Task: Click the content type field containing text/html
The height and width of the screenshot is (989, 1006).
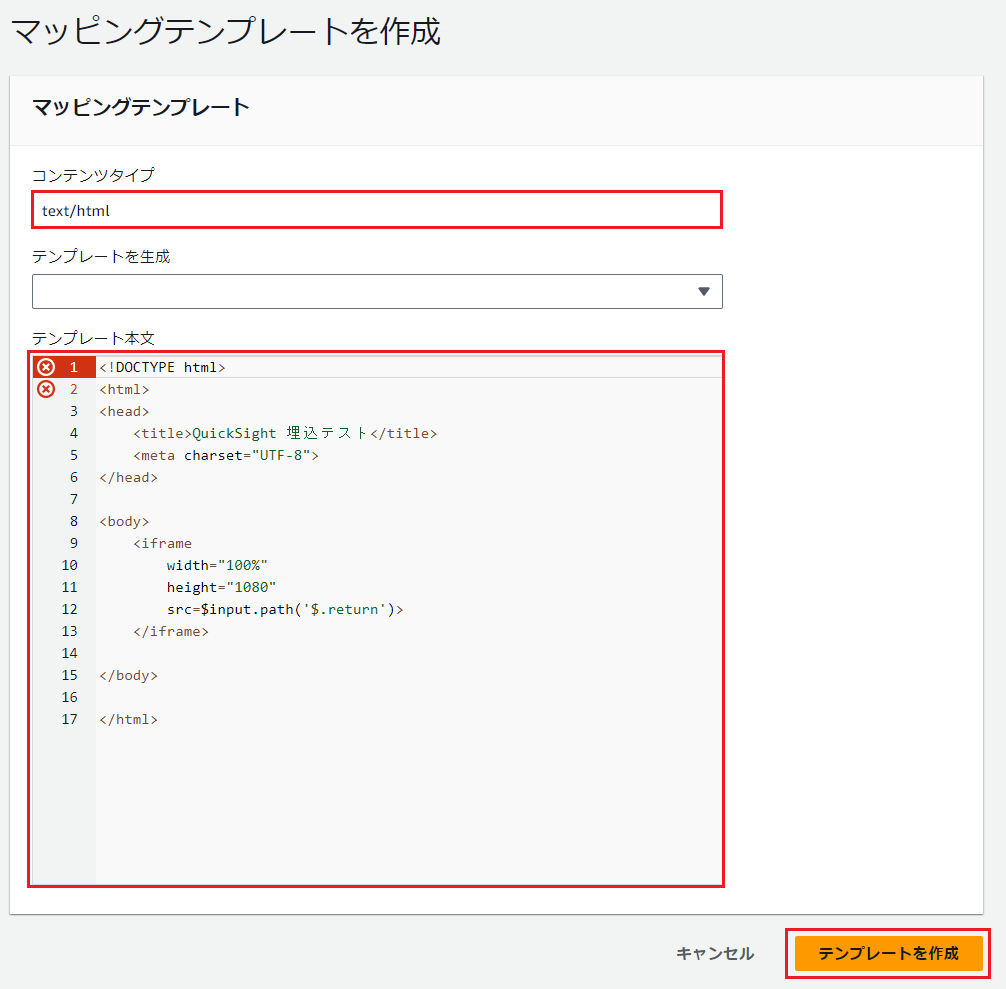Action: coord(377,210)
